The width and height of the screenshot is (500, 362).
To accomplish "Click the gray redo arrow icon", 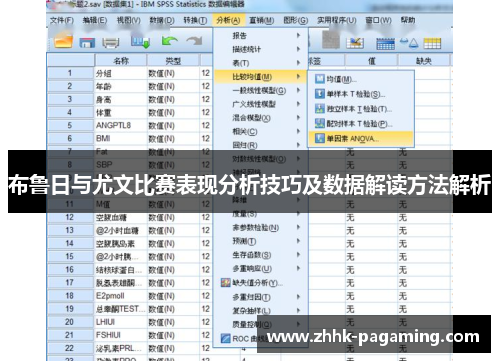I will tap(194, 41).
